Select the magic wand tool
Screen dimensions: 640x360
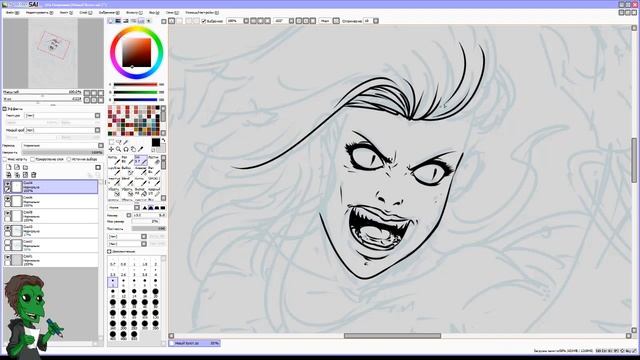click(x=126, y=142)
